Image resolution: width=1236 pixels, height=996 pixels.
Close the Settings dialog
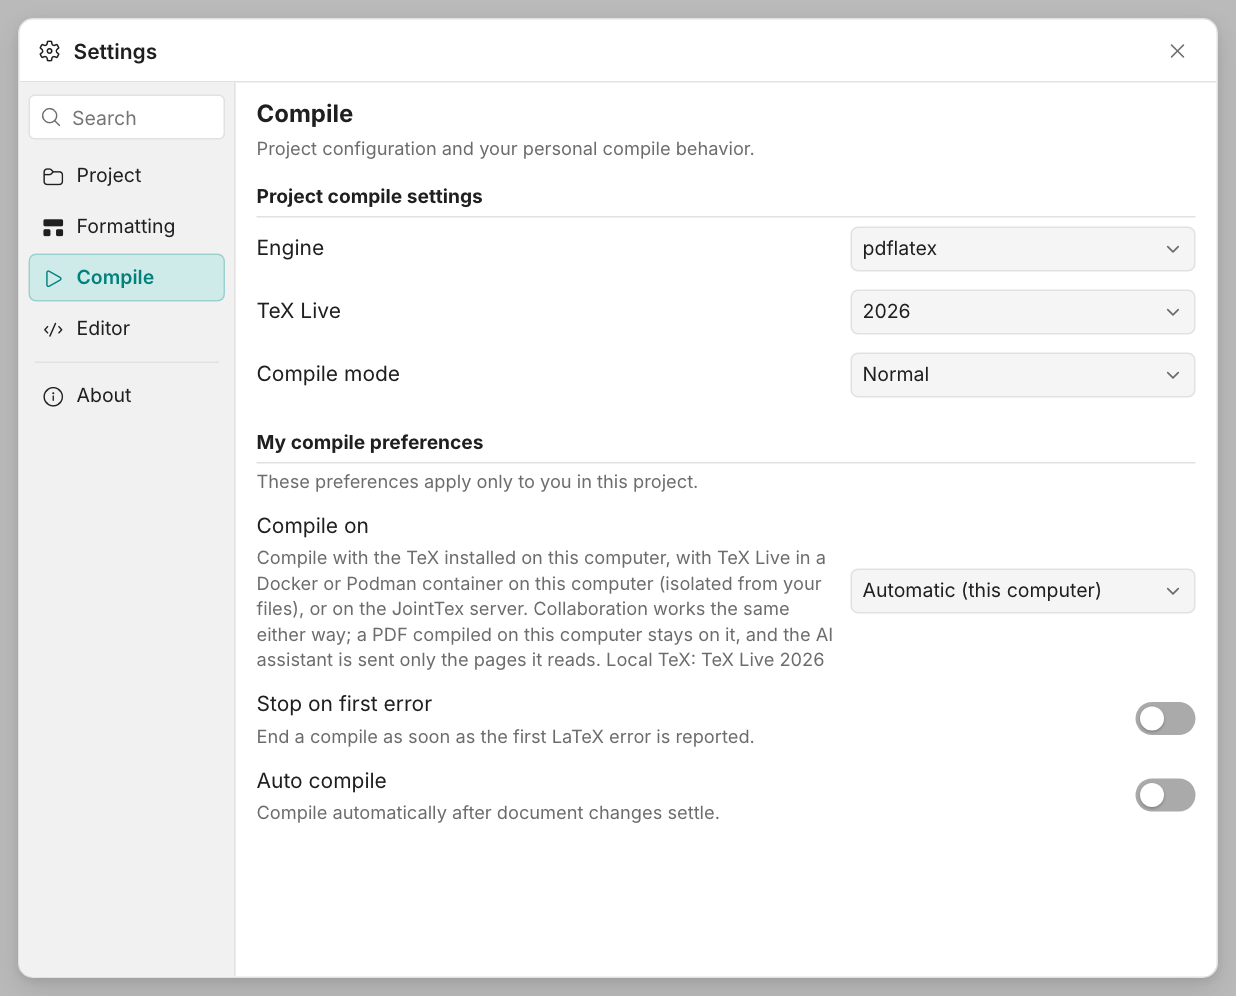coord(1177,51)
